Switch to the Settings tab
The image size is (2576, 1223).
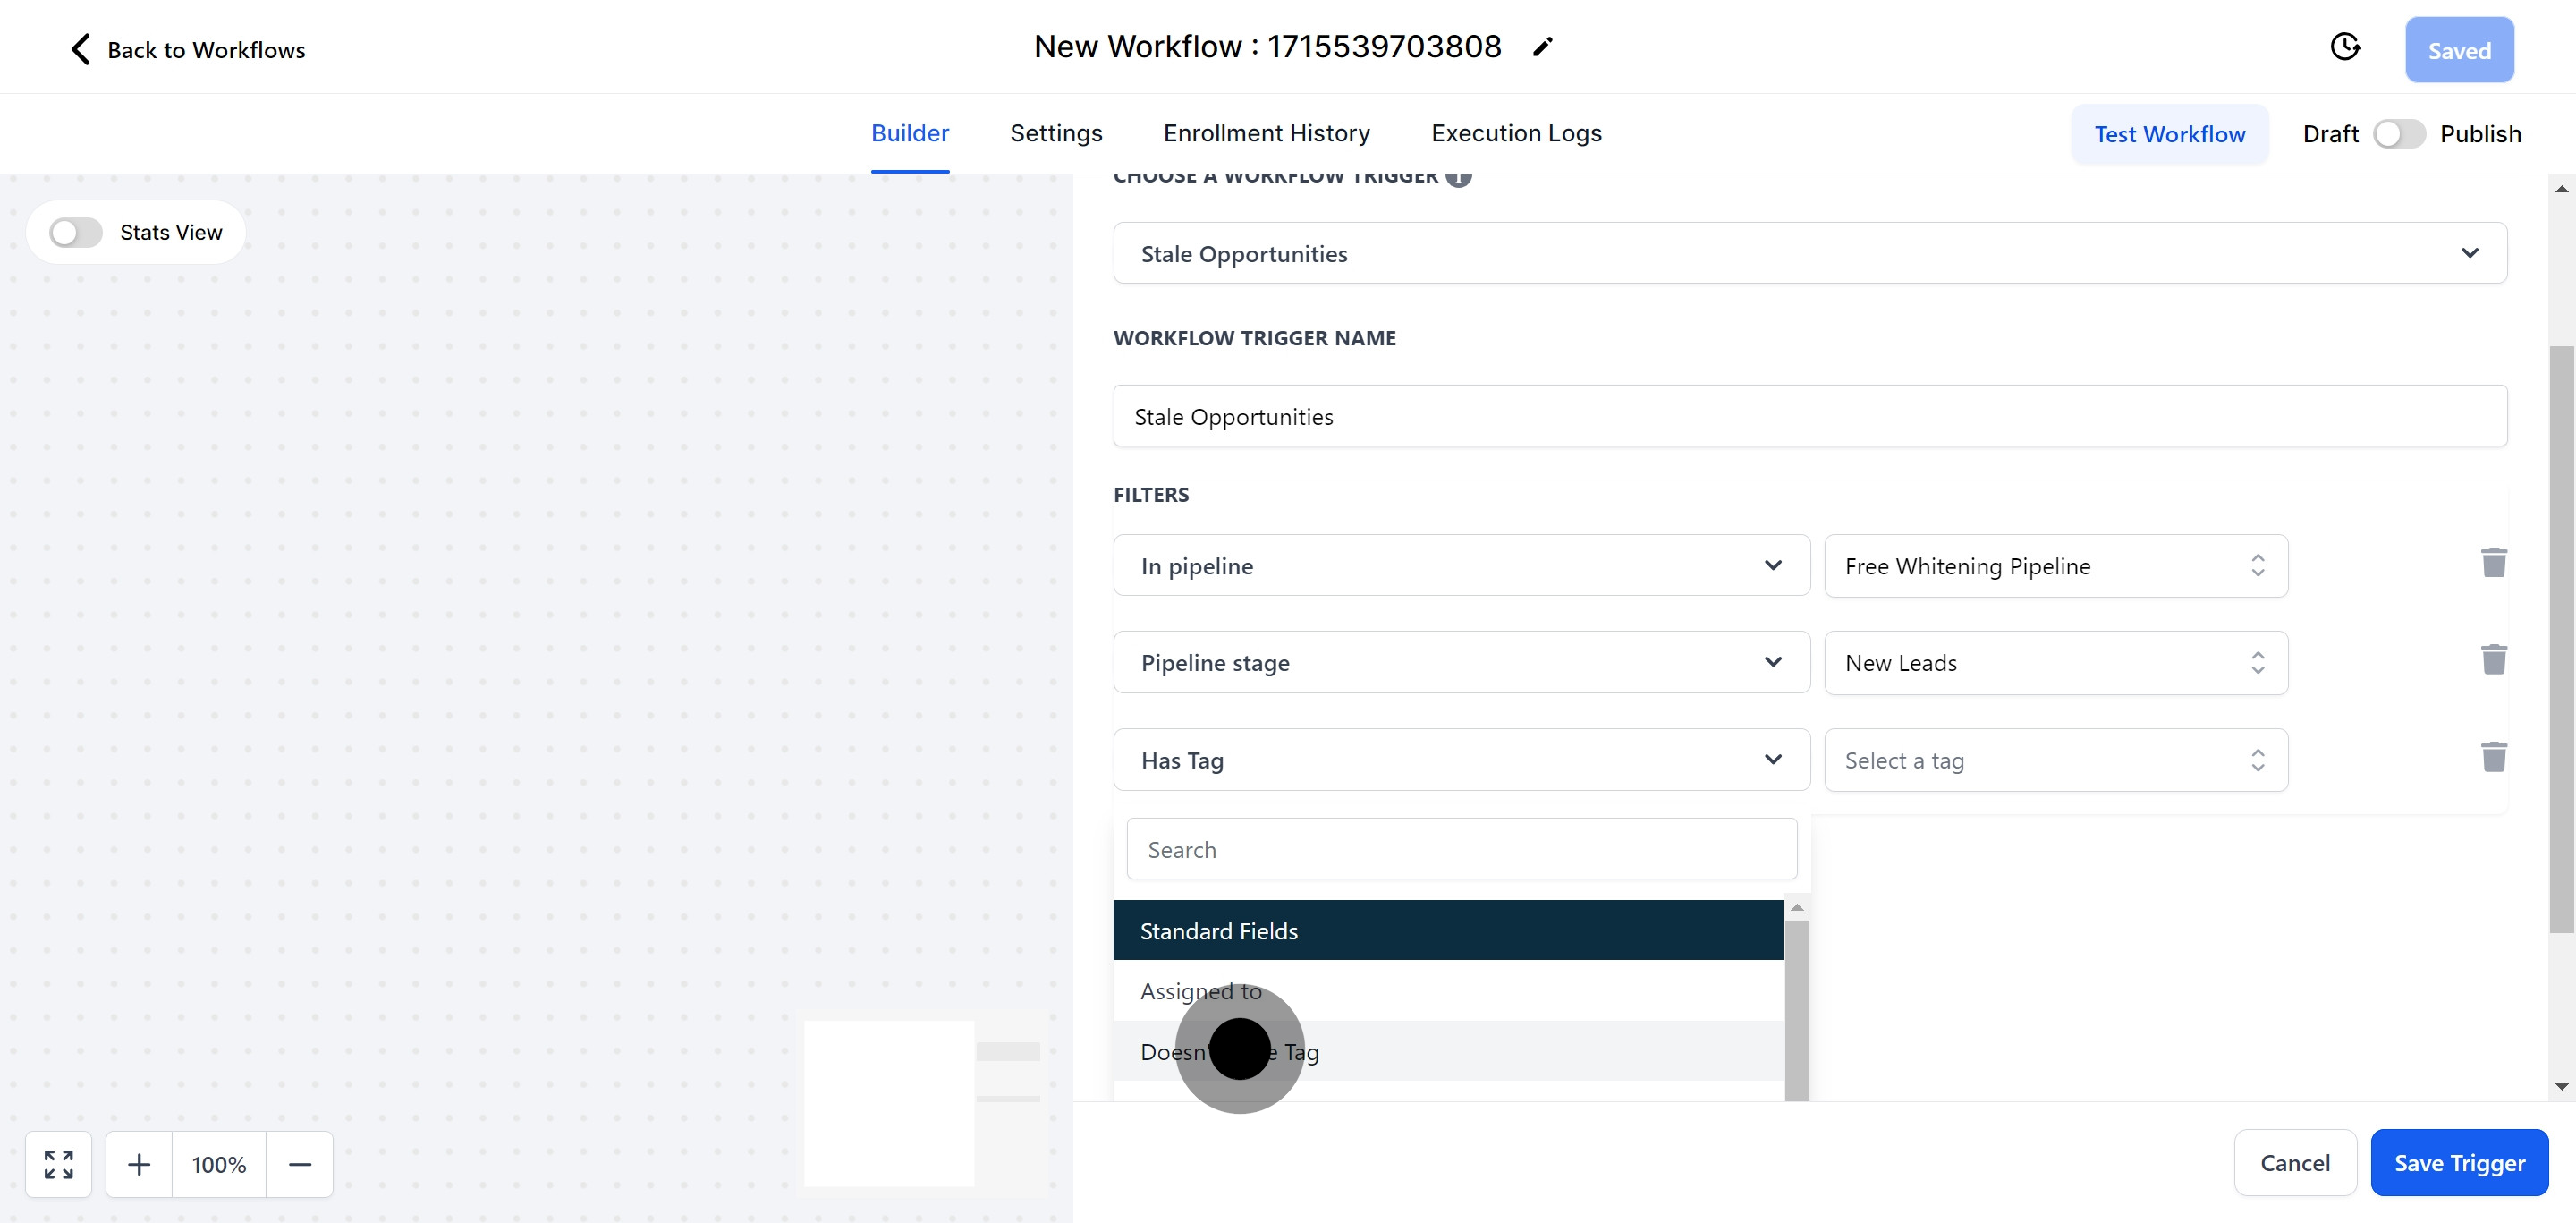pyautogui.click(x=1055, y=133)
